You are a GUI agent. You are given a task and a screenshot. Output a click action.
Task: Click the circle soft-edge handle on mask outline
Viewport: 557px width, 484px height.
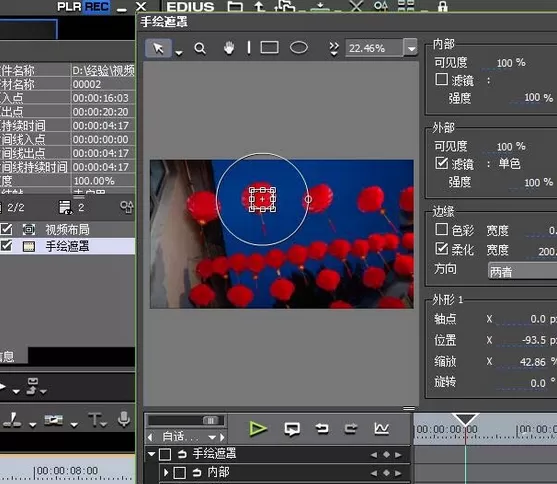point(308,199)
